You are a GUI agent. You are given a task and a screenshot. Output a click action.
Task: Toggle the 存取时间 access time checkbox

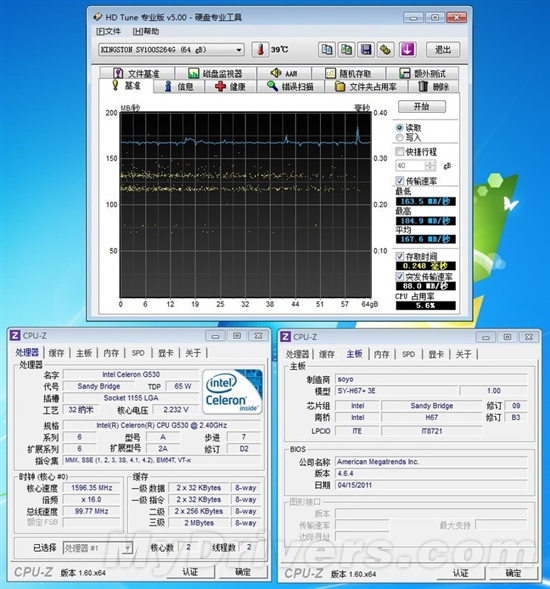[x=400, y=257]
